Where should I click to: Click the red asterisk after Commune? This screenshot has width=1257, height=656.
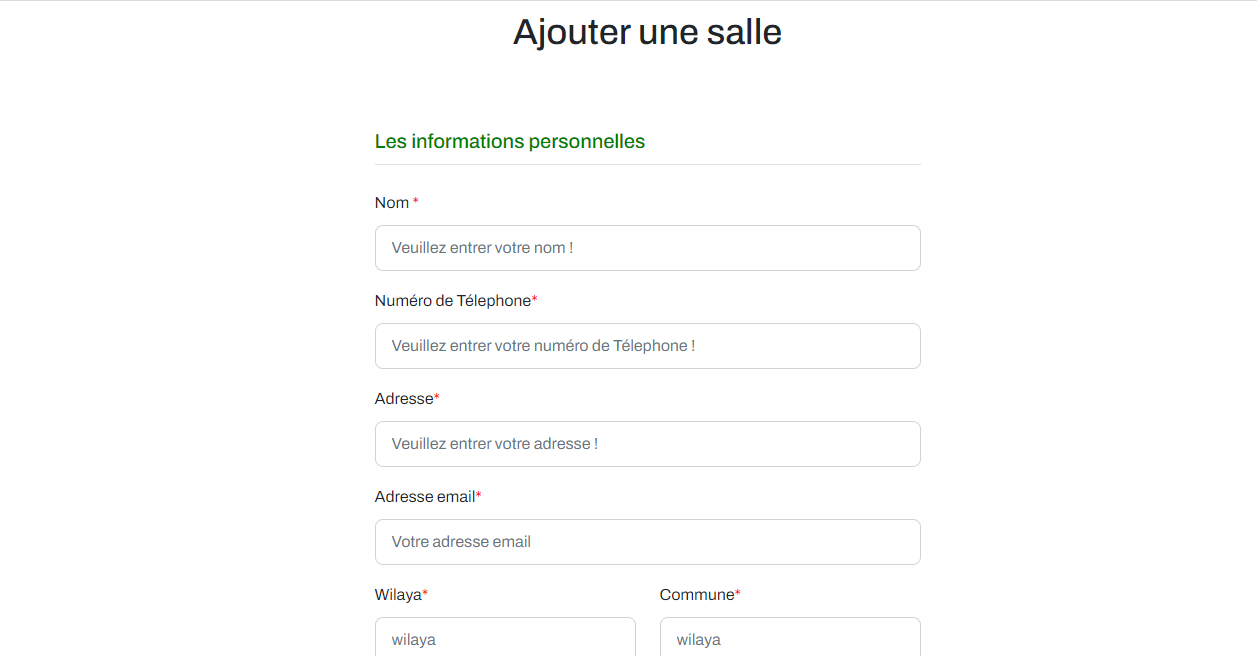click(738, 594)
